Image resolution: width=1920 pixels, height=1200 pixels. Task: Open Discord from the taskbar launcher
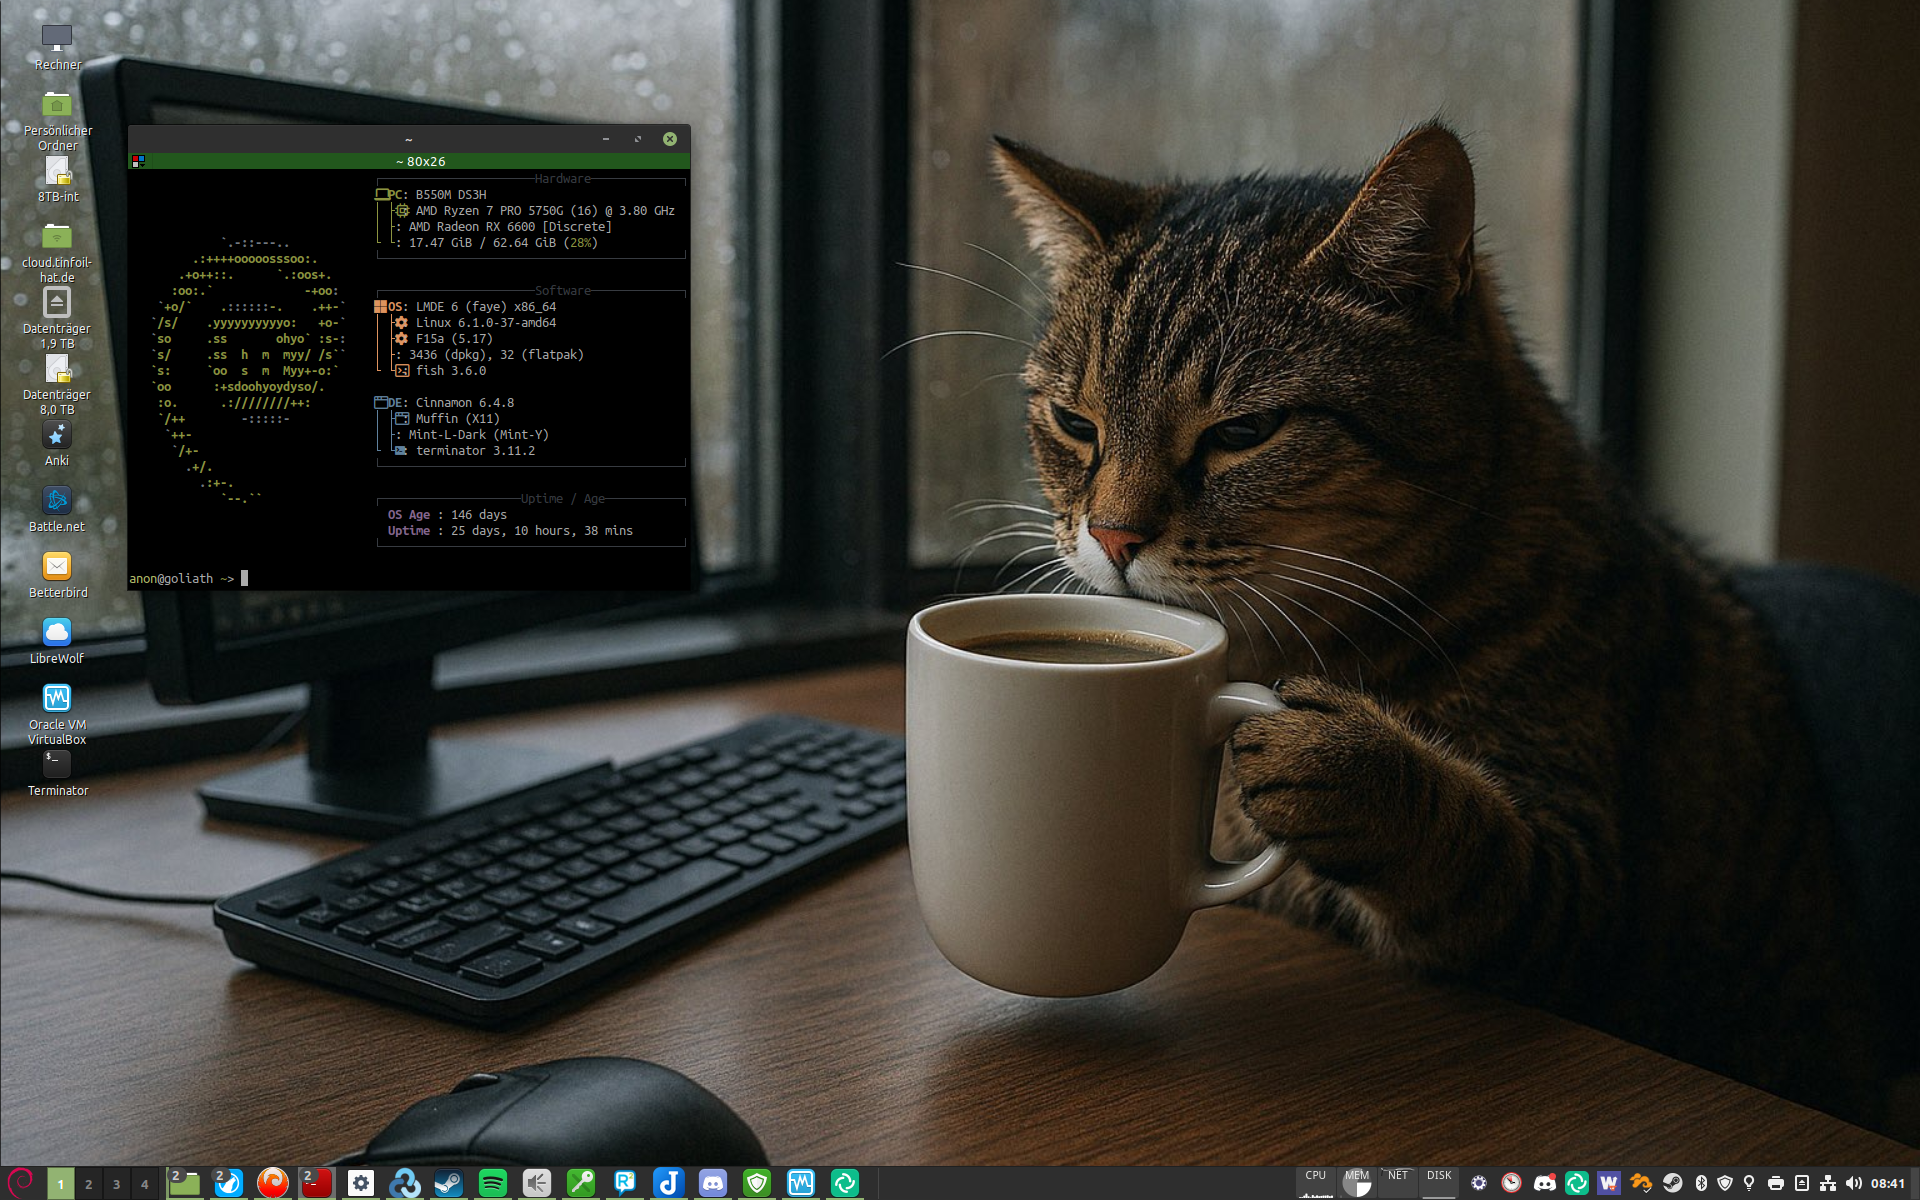pos(713,1183)
